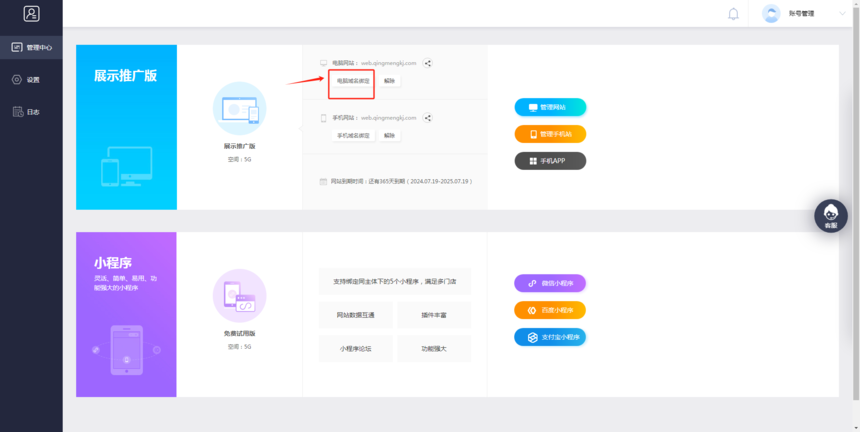Open the 客服 customer service widget

830,216
